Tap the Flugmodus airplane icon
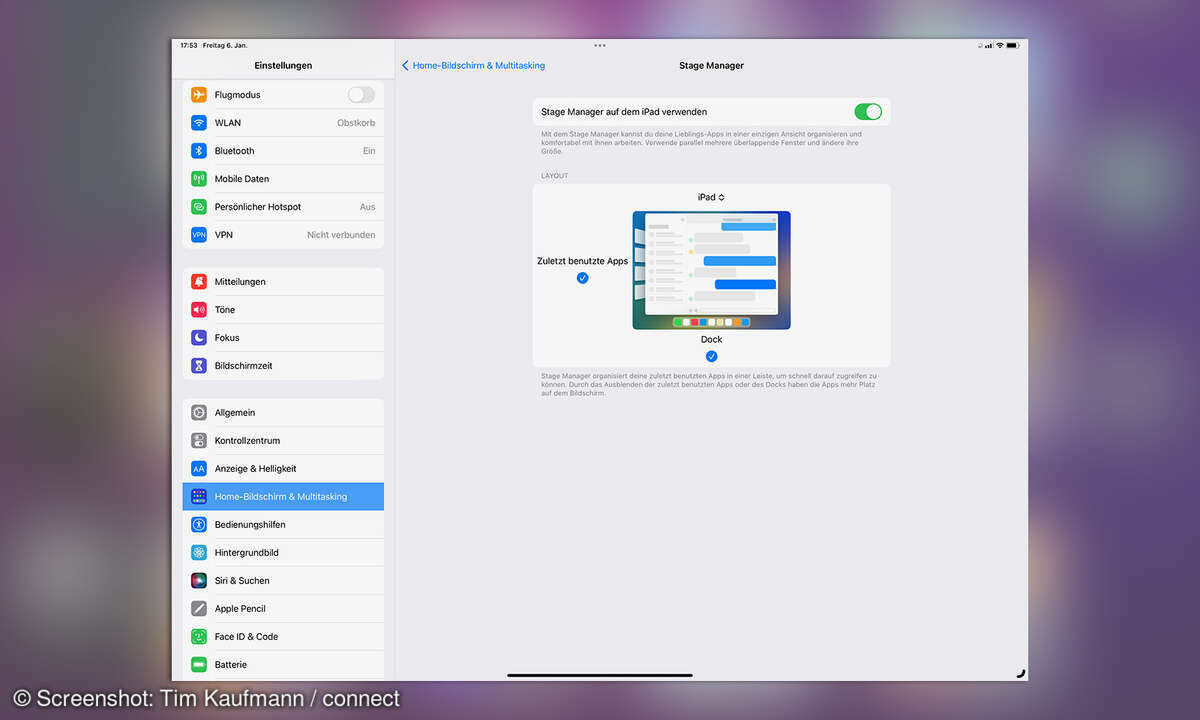This screenshot has height=720, width=1200. click(199, 95)
